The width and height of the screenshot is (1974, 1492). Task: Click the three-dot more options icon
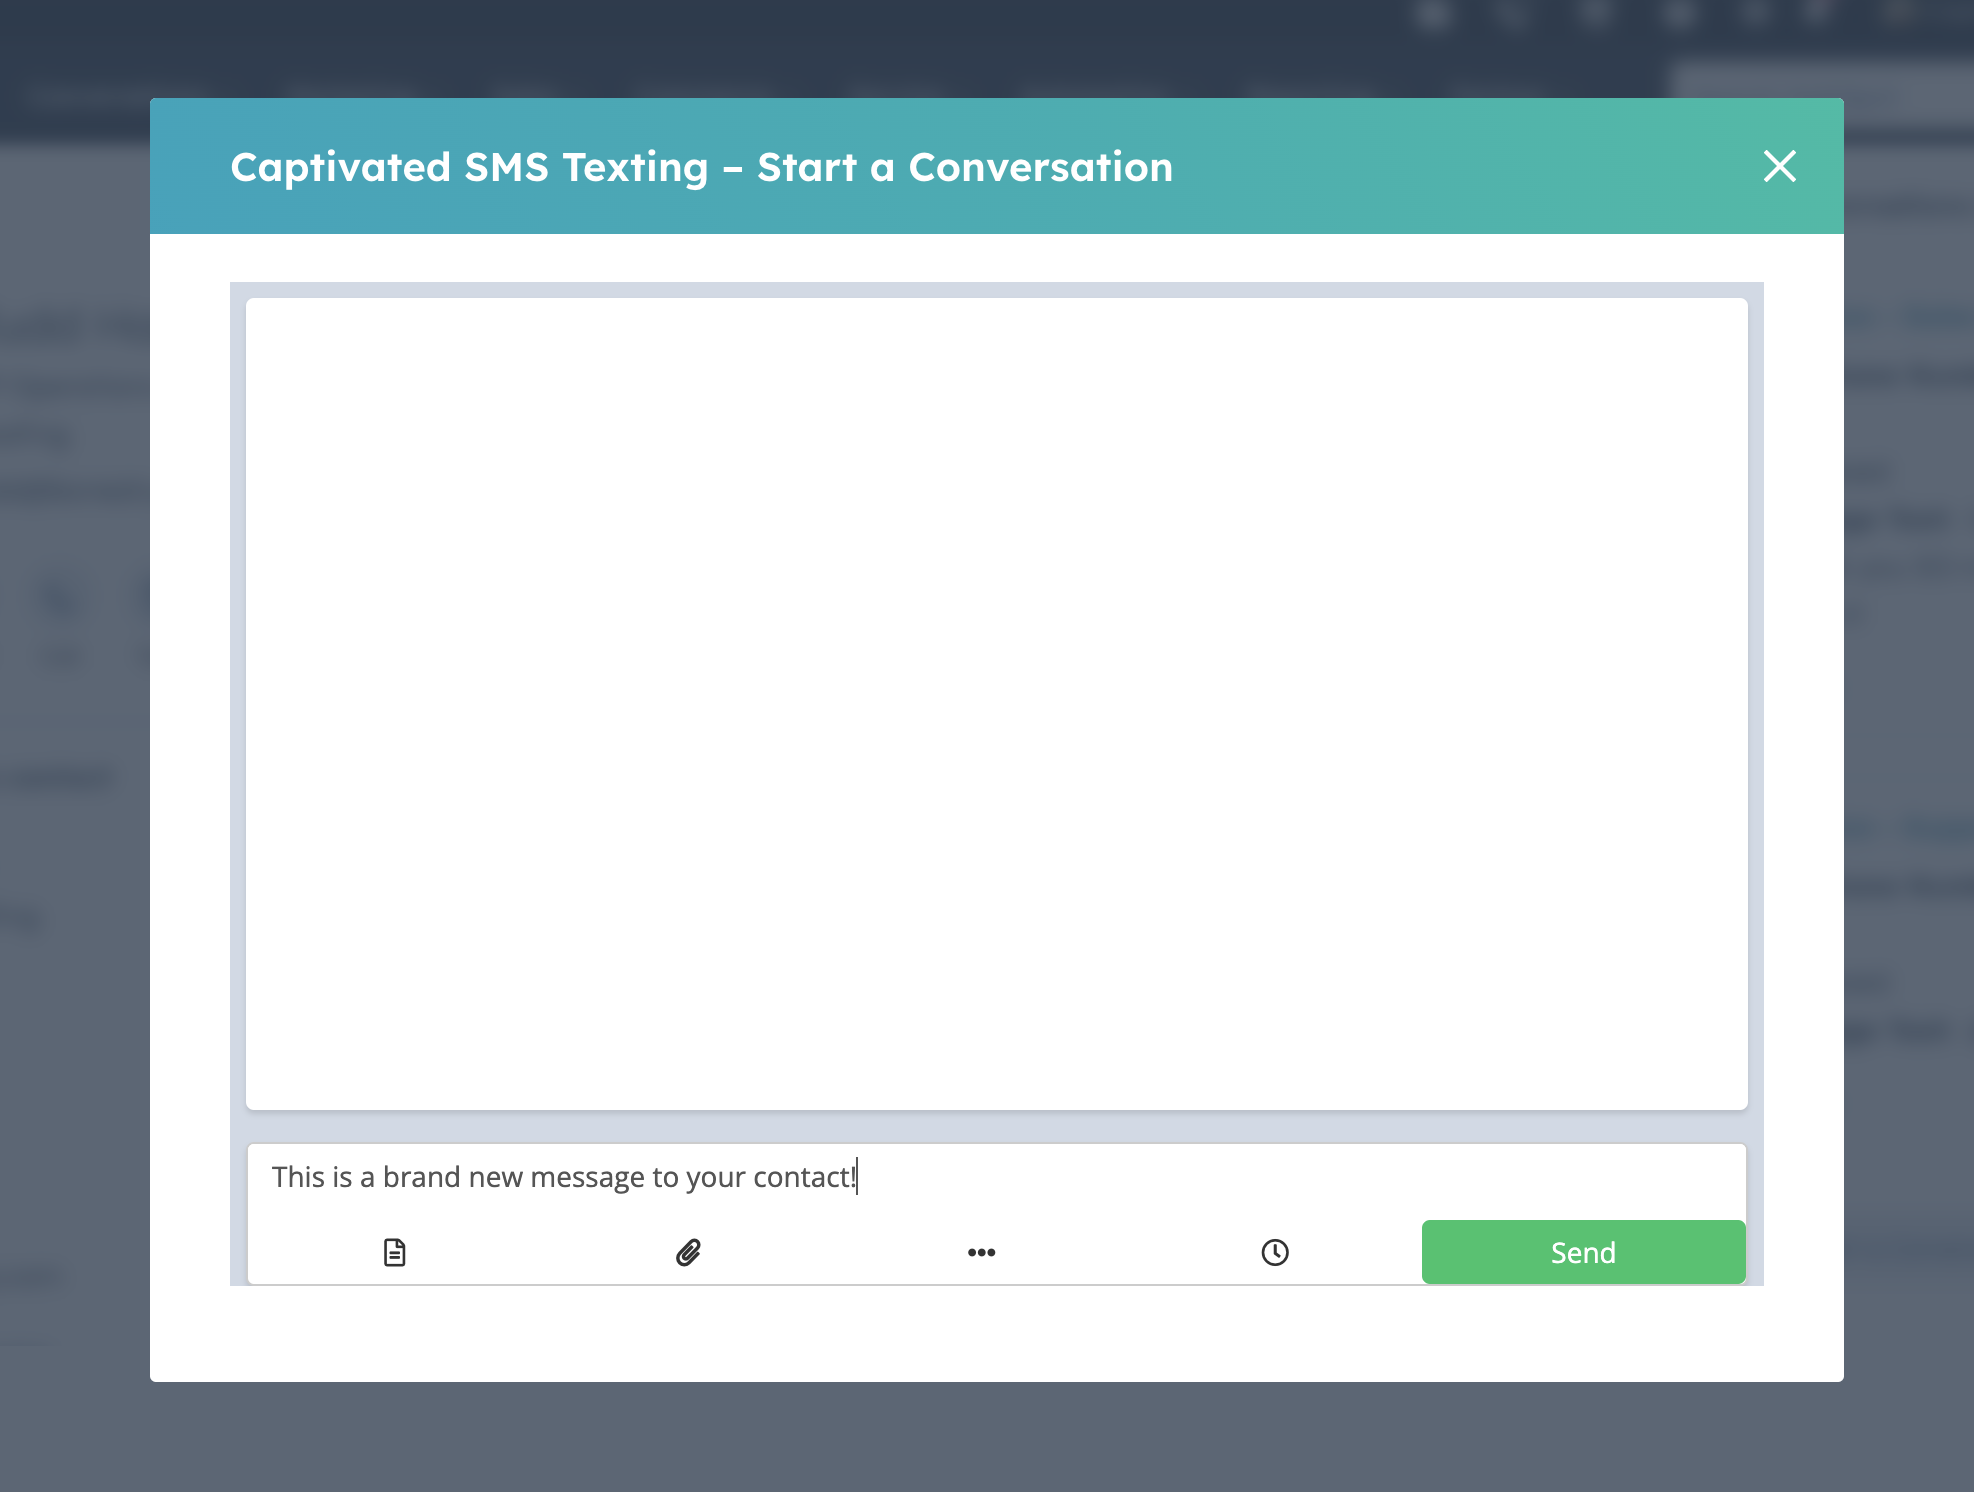(x=981, y=1252)
